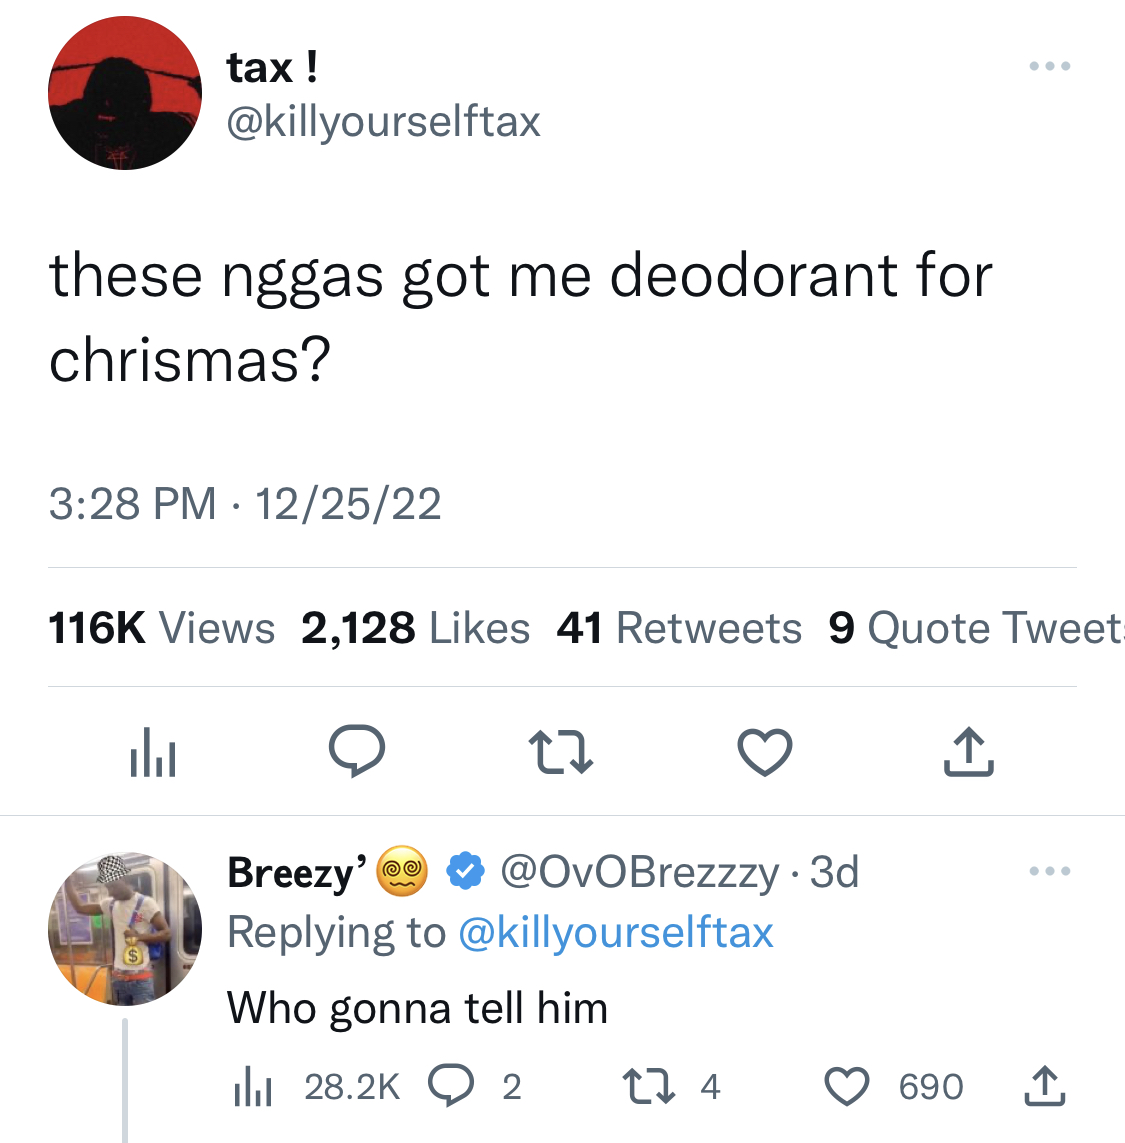This screenshot has height=1143, width=1125.
Task: Open tax's profile picture
Action: (x=125, y=93)
